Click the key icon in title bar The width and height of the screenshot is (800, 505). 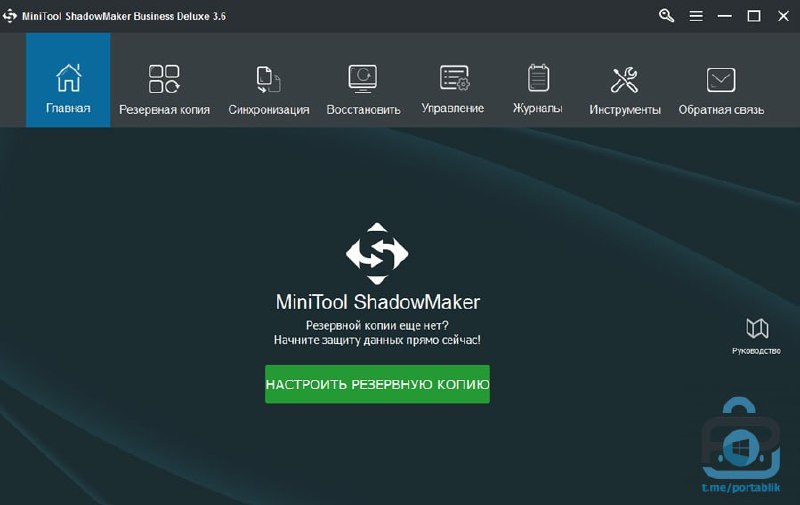(x=666, y=16)
